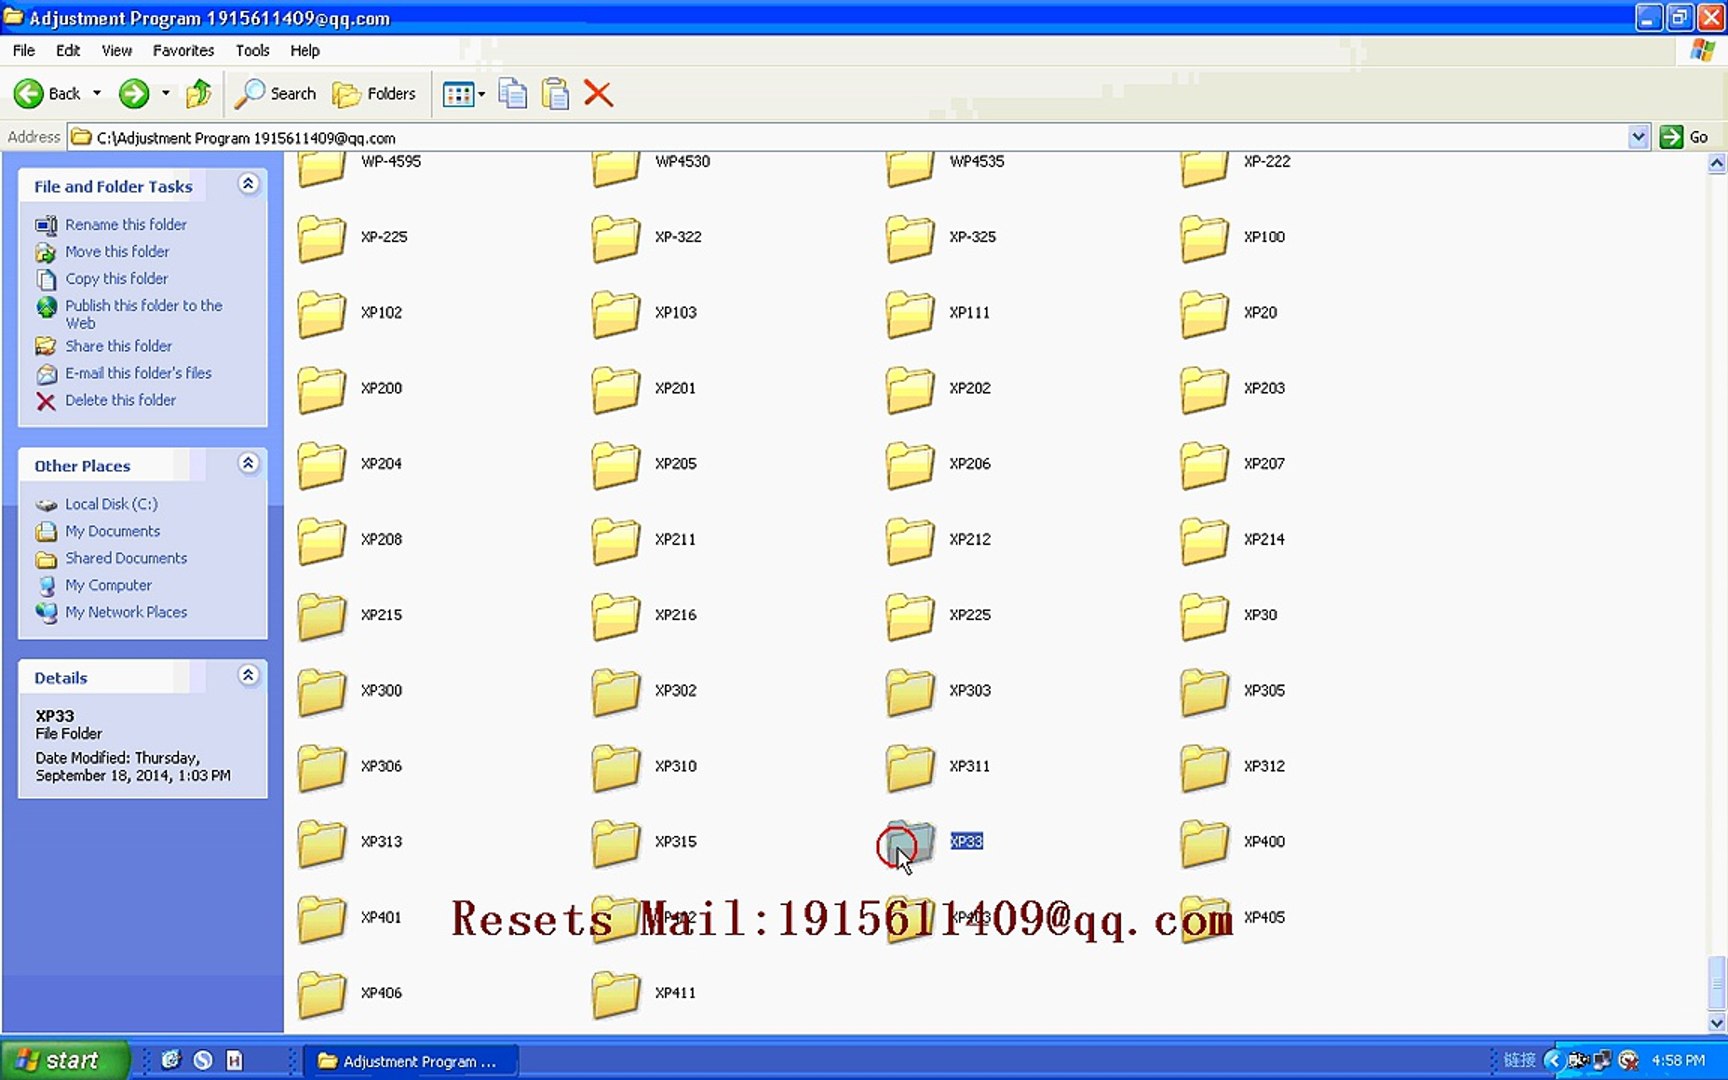Expand the address bar dropdown
1728x1080 pixels.
point(1638,138)
